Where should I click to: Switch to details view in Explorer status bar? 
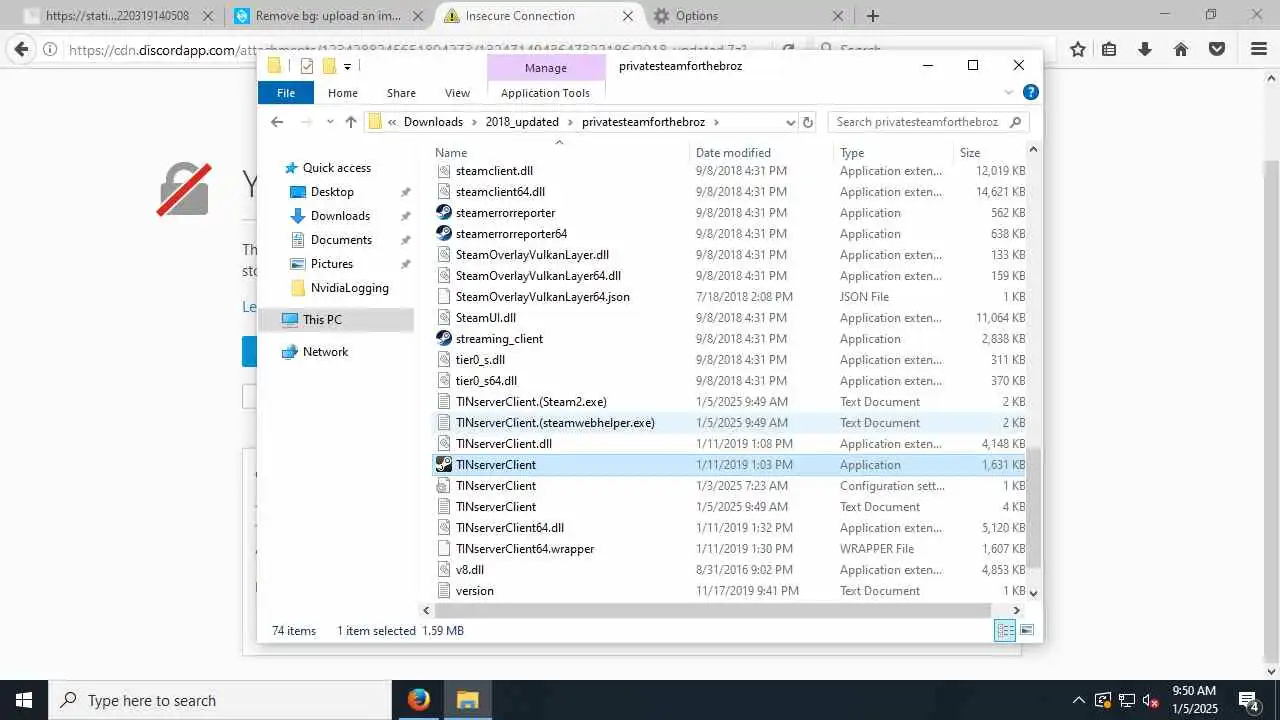pyautogui.click(x=1005, y=630)
